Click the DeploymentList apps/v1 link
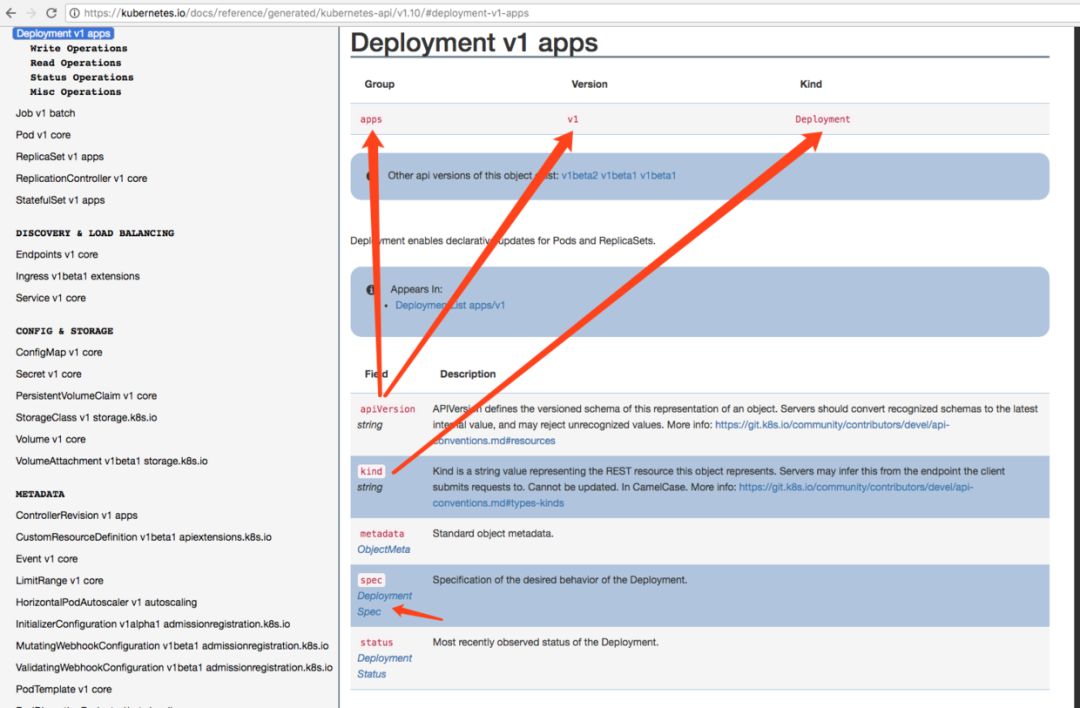The width and height of the screenshot is (1080, 708). pos(450,305)
